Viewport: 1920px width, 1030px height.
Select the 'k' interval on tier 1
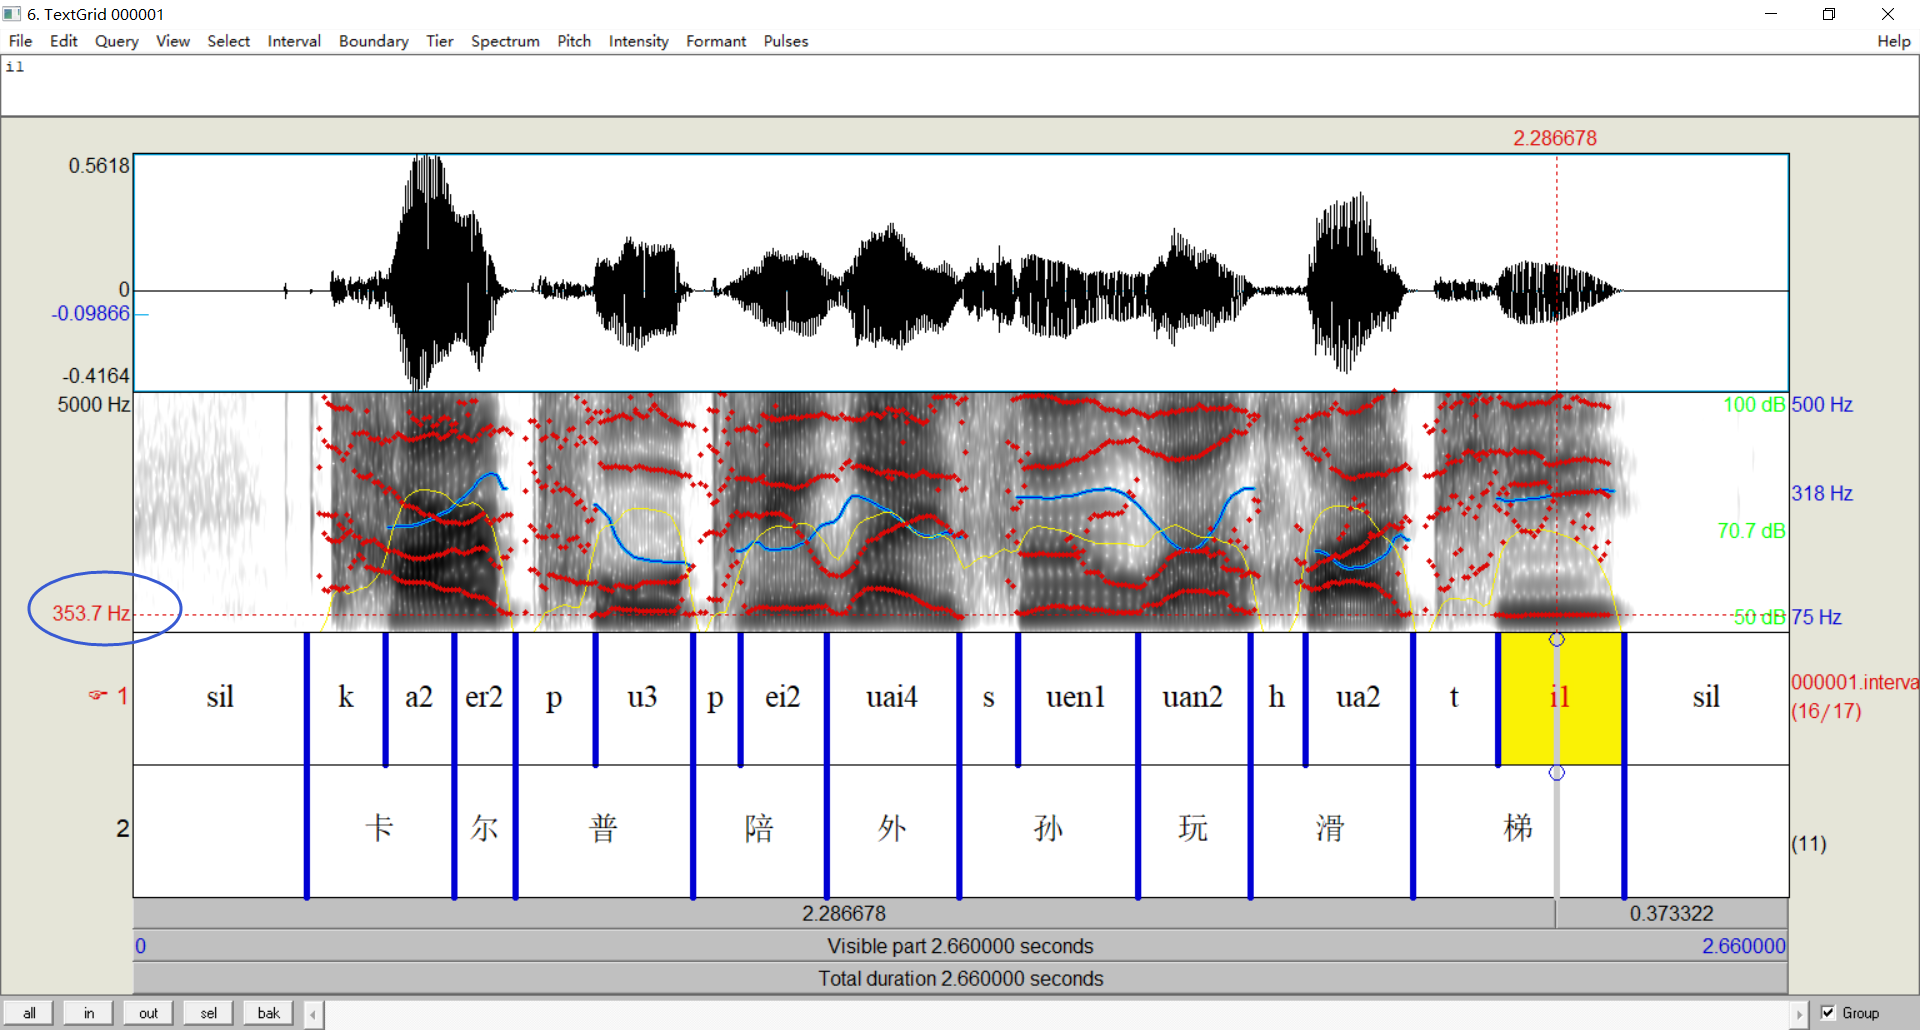coord(346,697)
